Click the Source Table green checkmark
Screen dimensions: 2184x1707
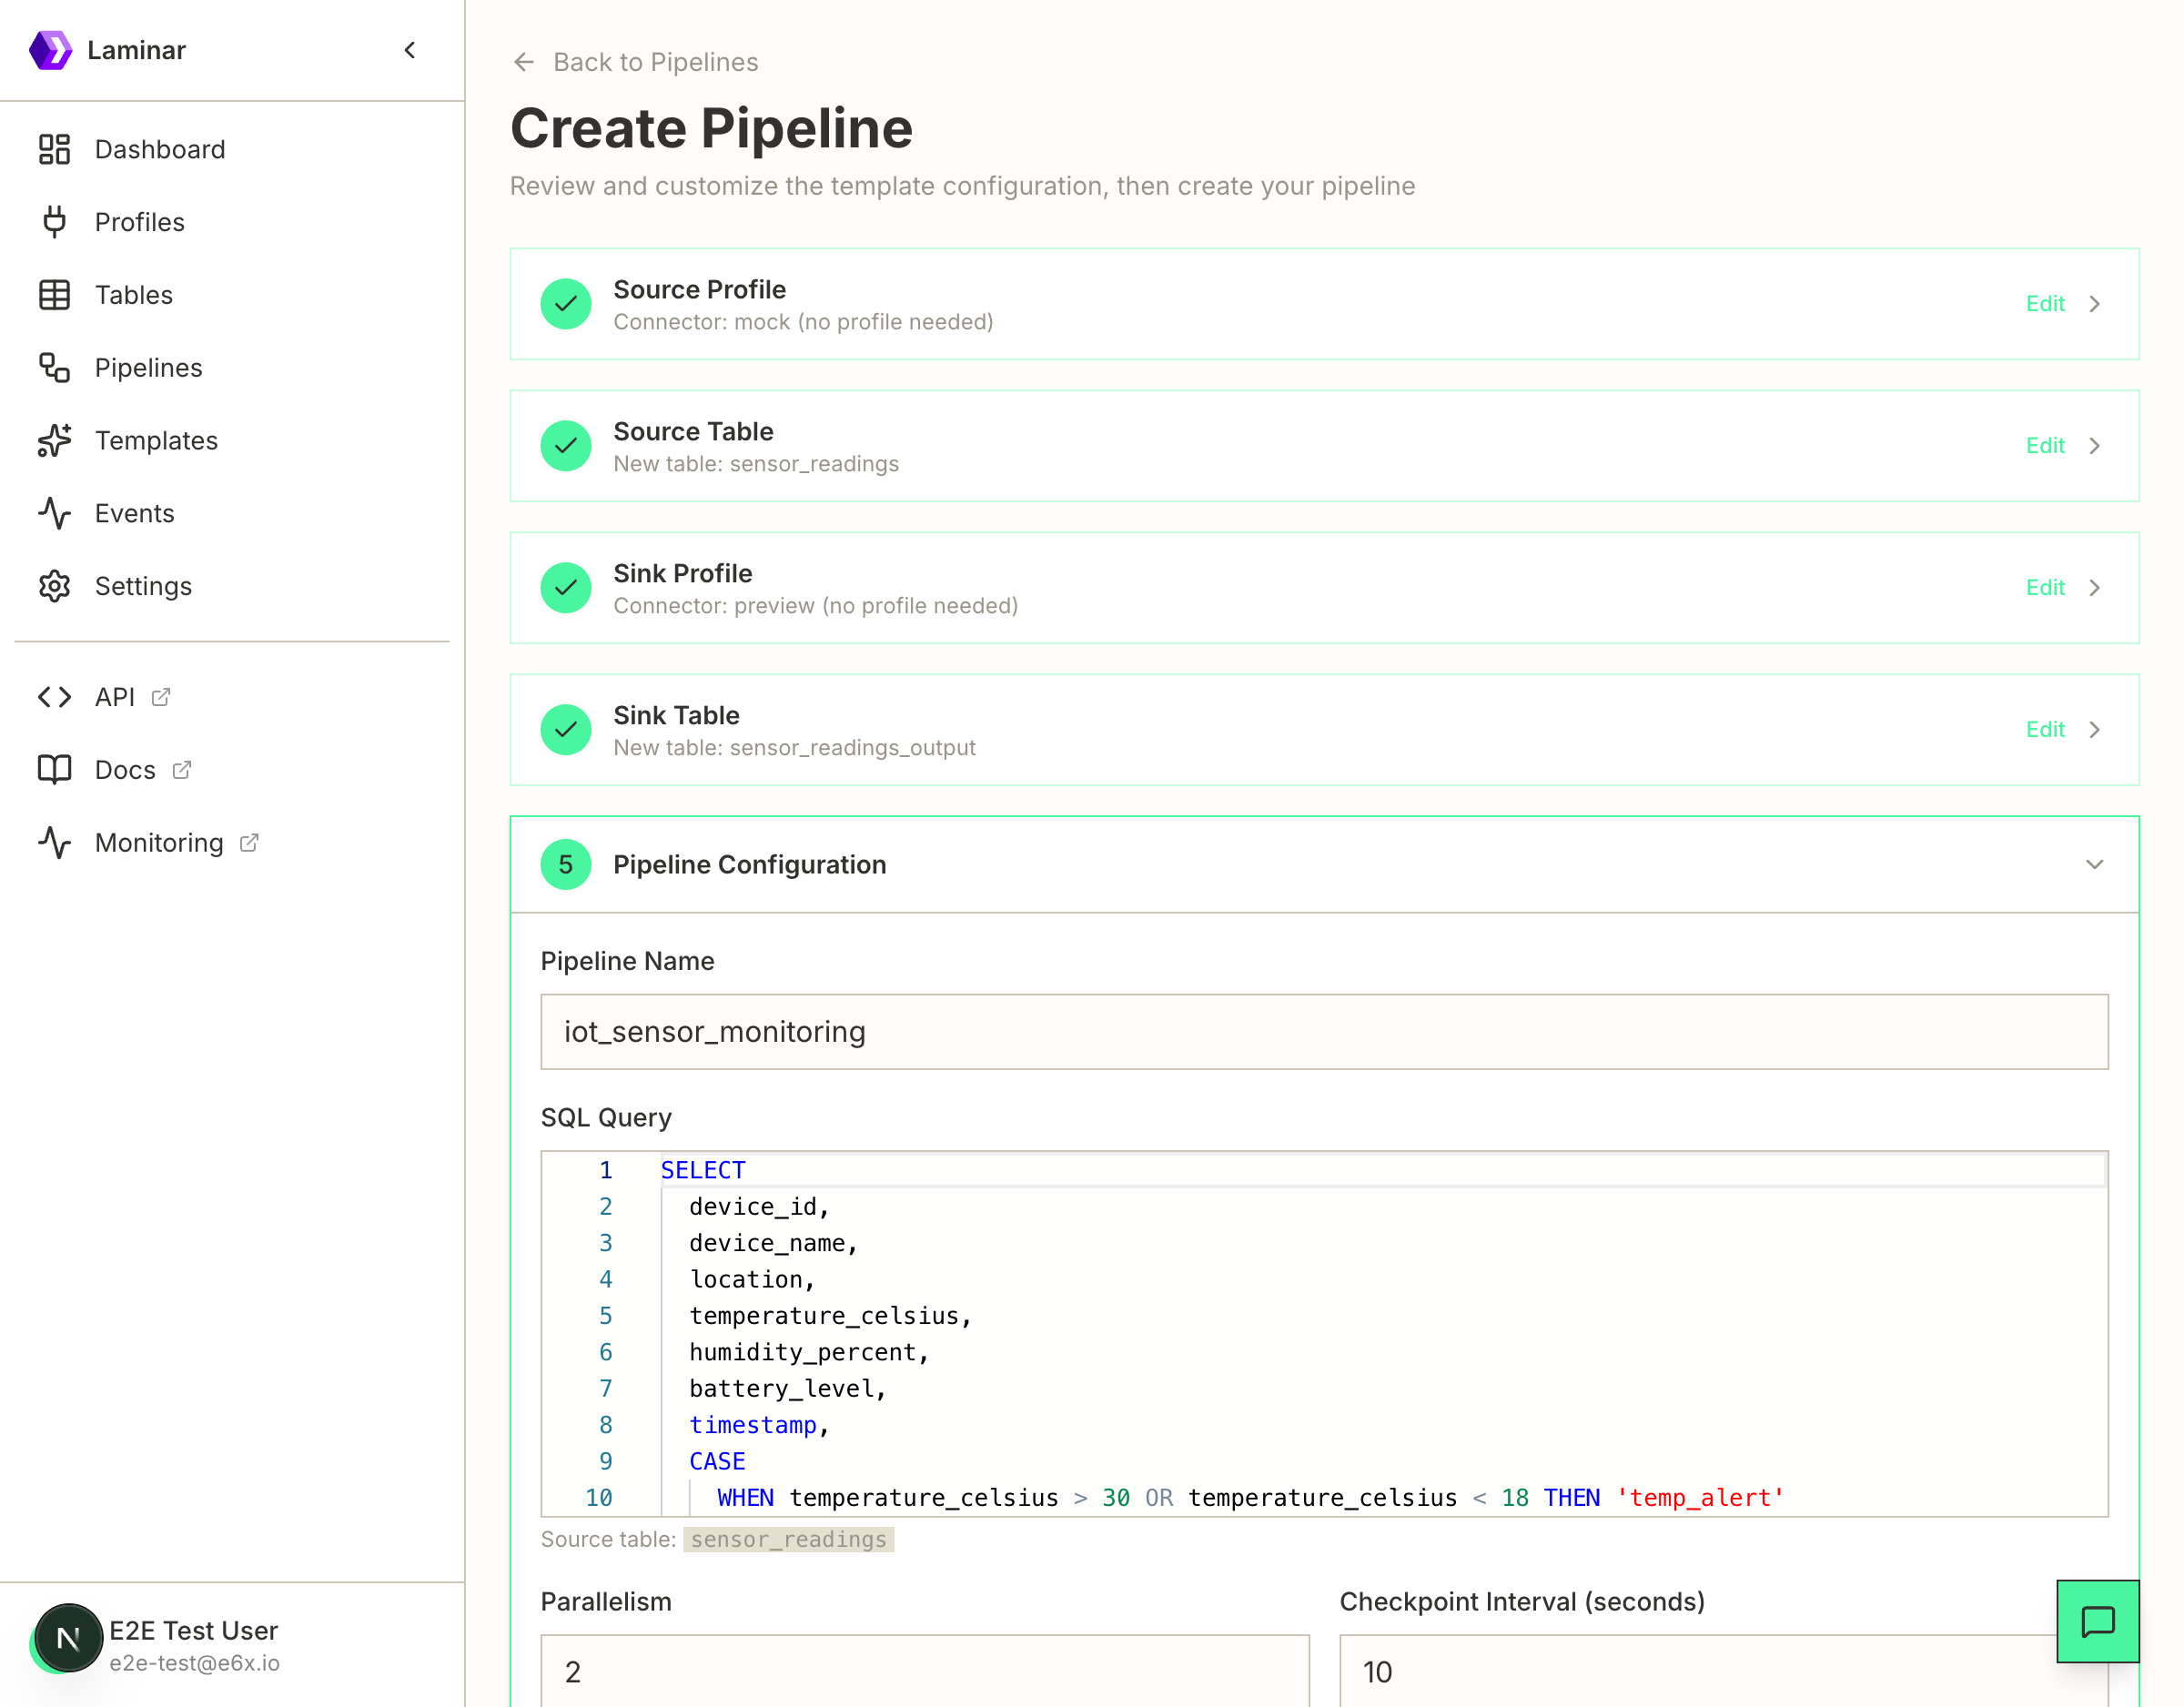tap(566, 446)
